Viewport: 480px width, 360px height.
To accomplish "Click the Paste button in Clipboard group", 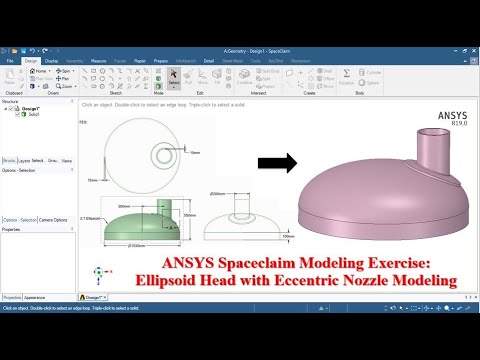I will point(10,77).
